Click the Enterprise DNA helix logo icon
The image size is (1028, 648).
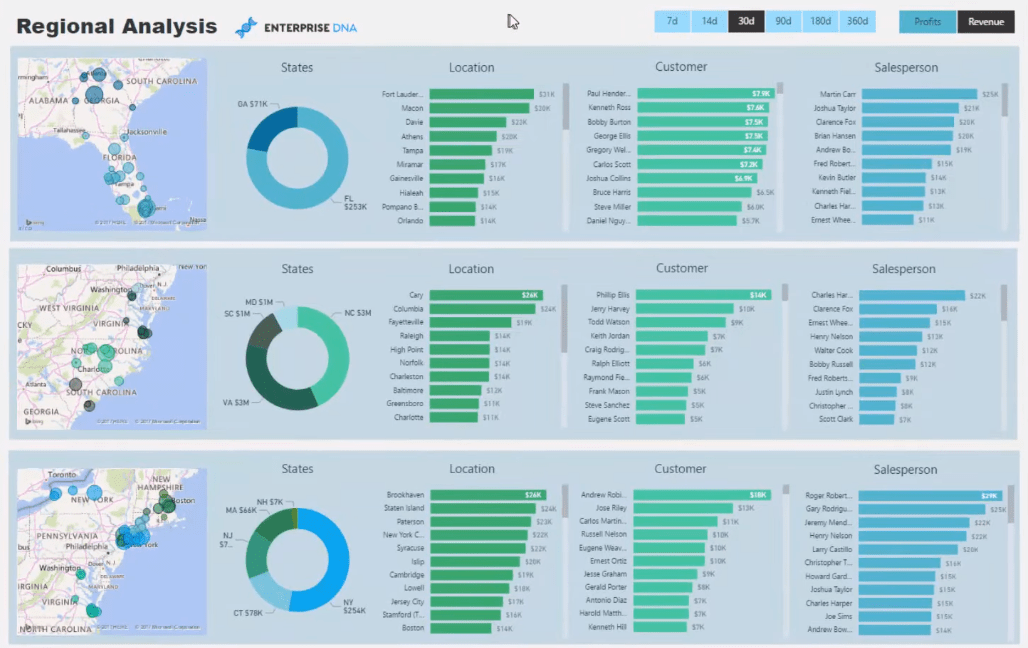tap(247, 28)
